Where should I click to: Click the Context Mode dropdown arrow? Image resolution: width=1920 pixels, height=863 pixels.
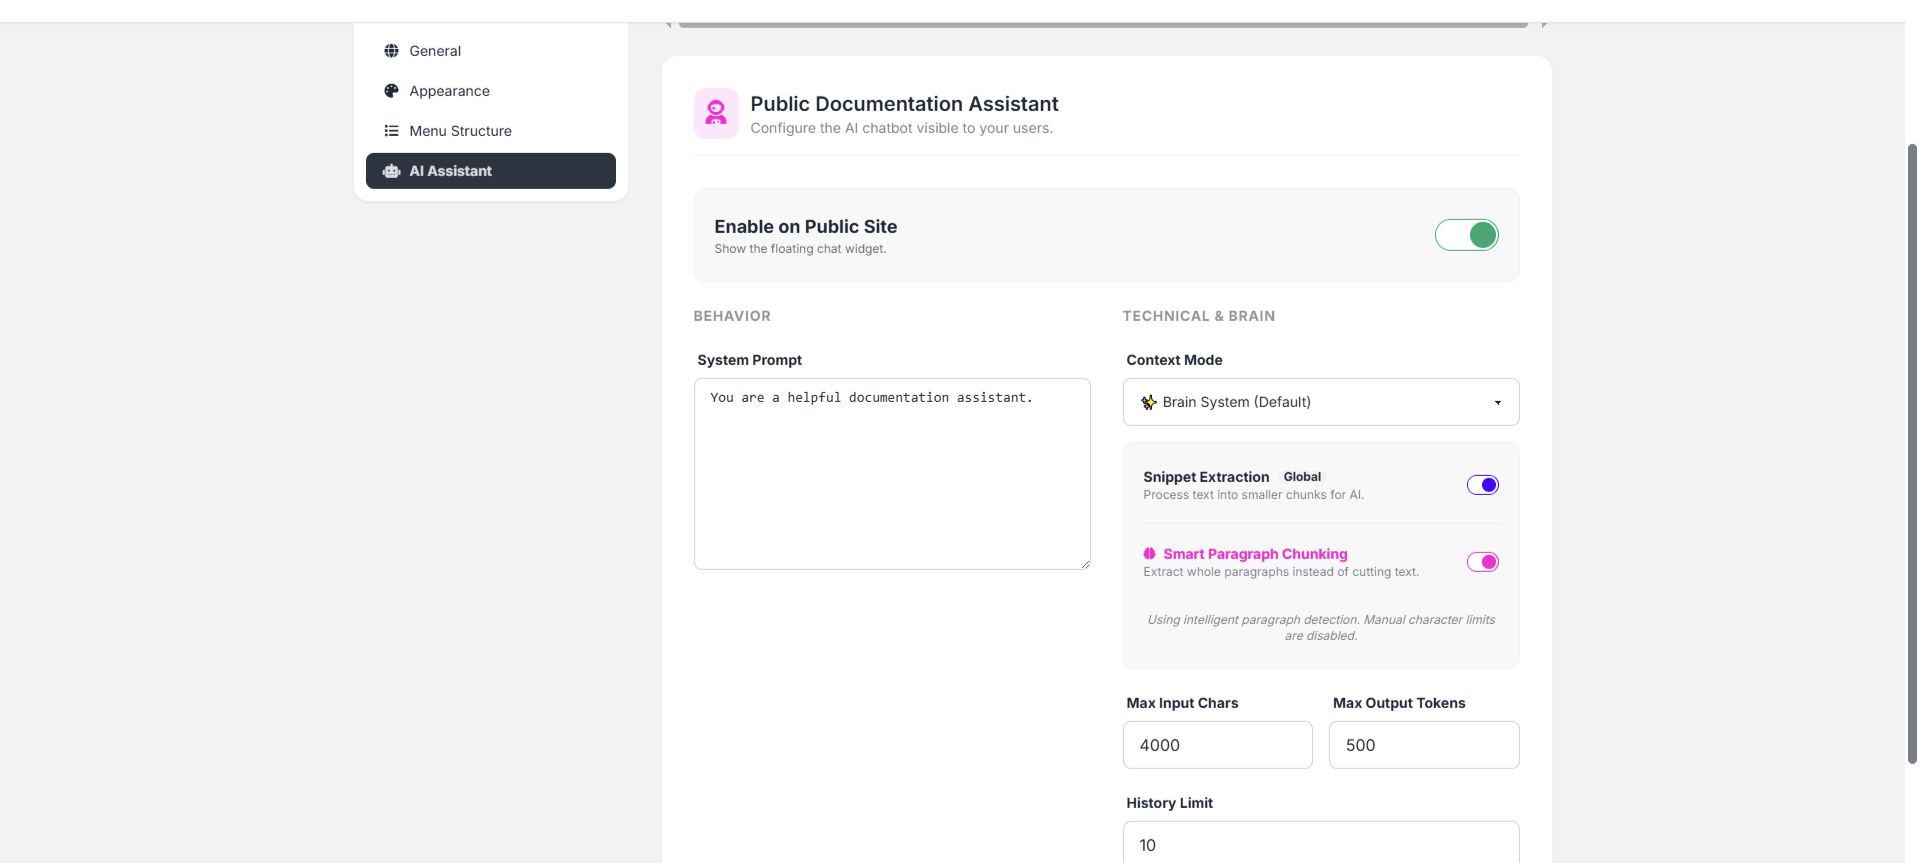(1497, 403)
